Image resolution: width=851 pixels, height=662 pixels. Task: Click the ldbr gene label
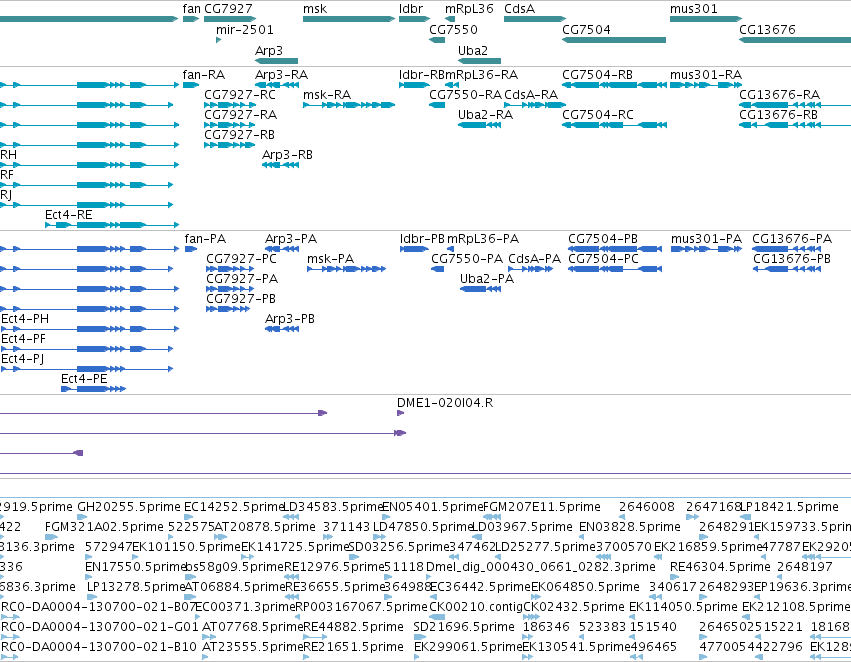click(411, 9)
